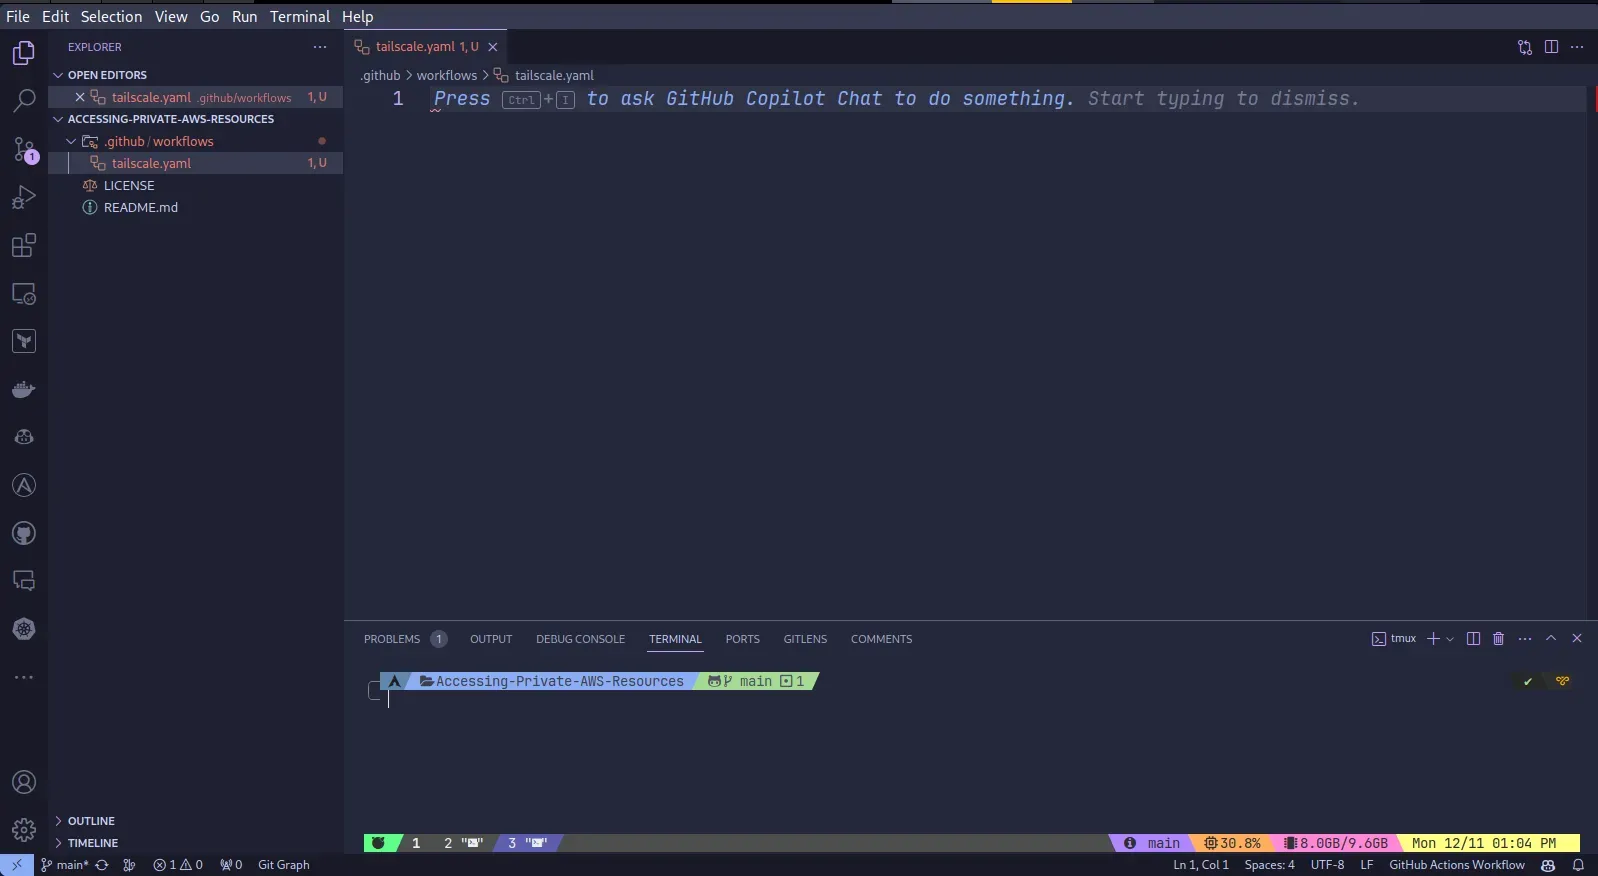Open the GitHub view in activity bar
This screenshot has width=1598, height=876.
point(24,533)
